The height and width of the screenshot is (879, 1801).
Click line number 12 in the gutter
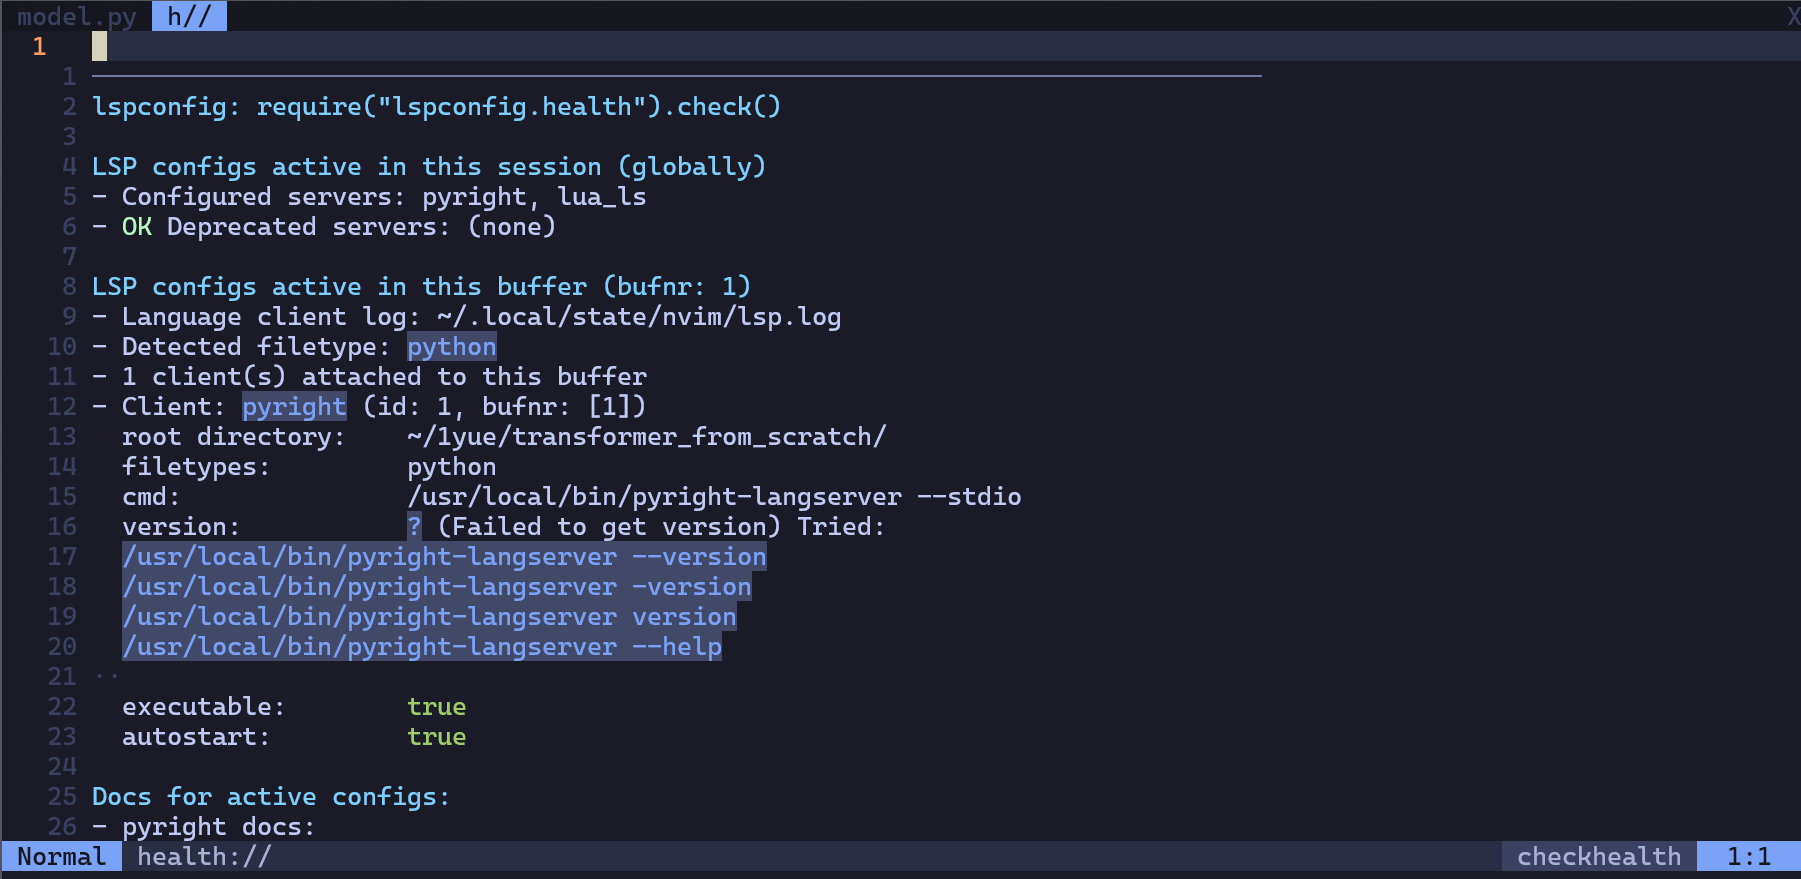(x=62, y=407)
